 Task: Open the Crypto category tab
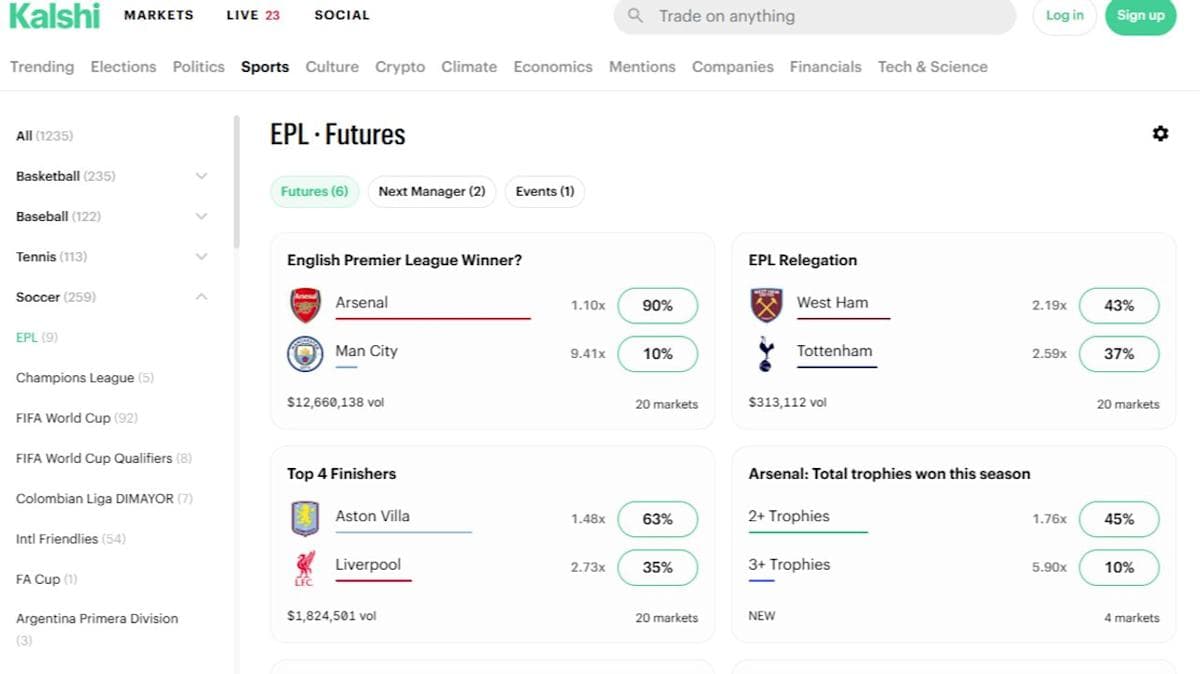(400, 67)
